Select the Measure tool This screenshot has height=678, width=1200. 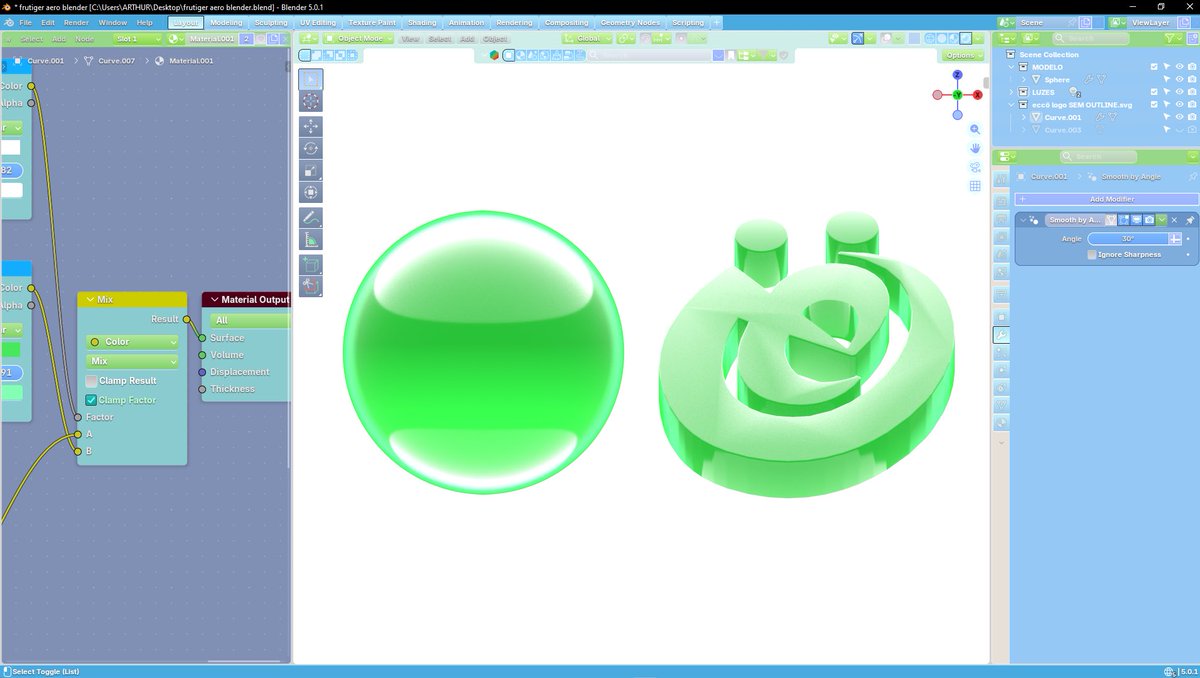pyautogui.click(x=311, y=240)
